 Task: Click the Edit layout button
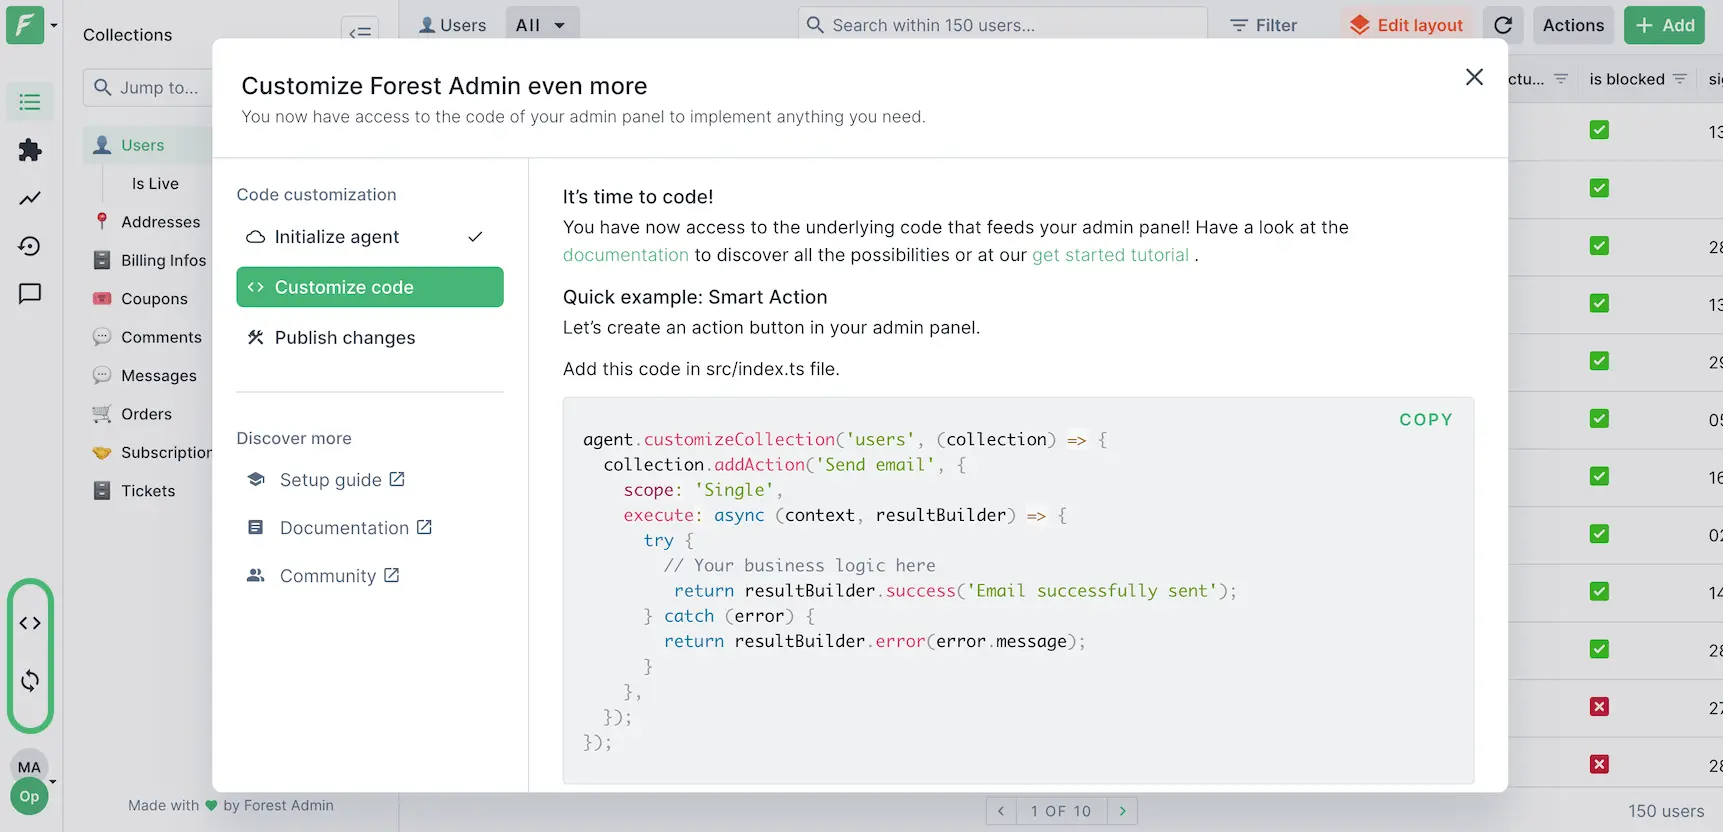1406,25
